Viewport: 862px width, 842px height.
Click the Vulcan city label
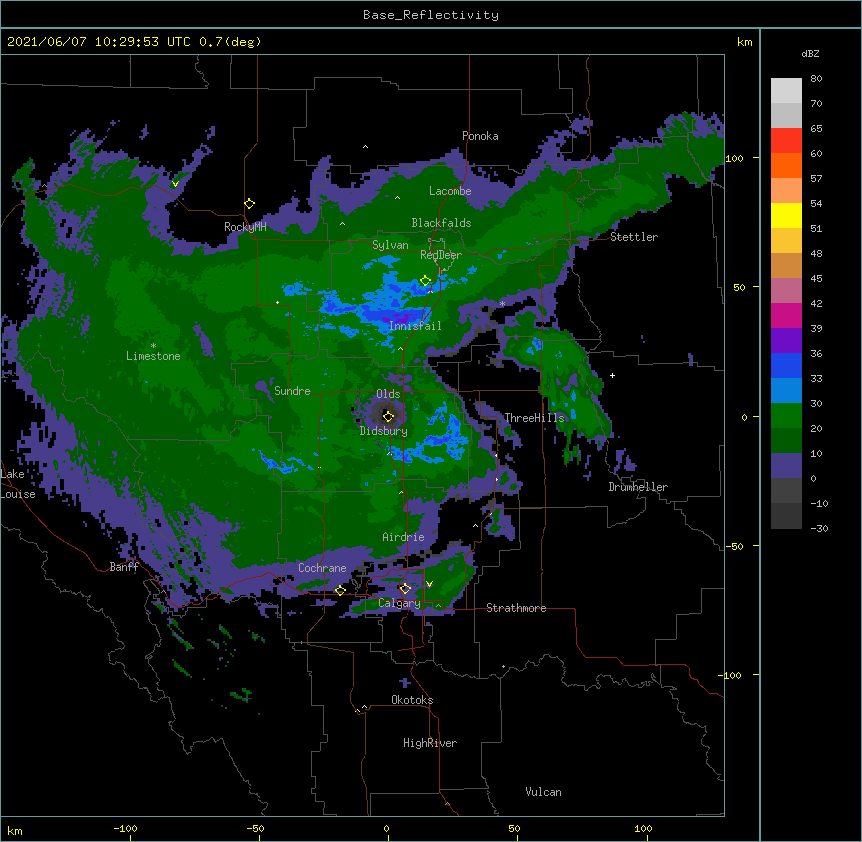coord(543,792)
